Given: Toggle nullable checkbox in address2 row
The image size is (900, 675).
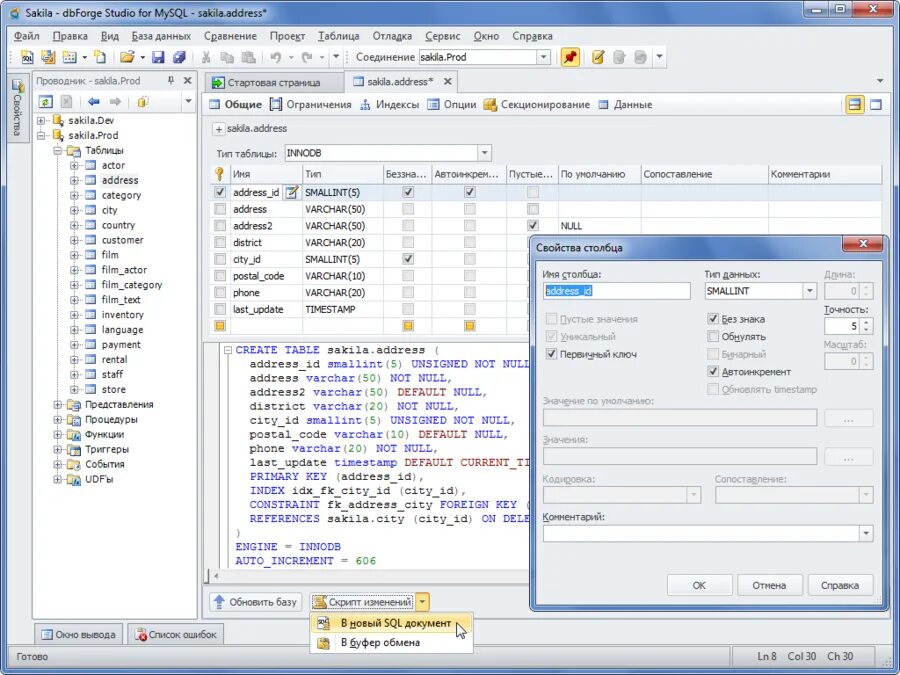Looking at the screenshot, I should point(533,226).
